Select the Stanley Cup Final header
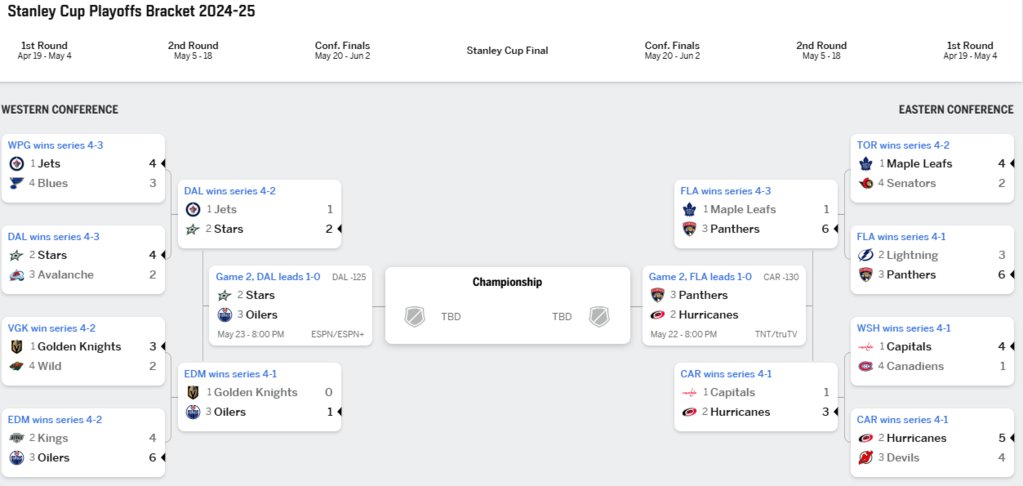This screenshot has height=486, width=1023. [508, 50]
